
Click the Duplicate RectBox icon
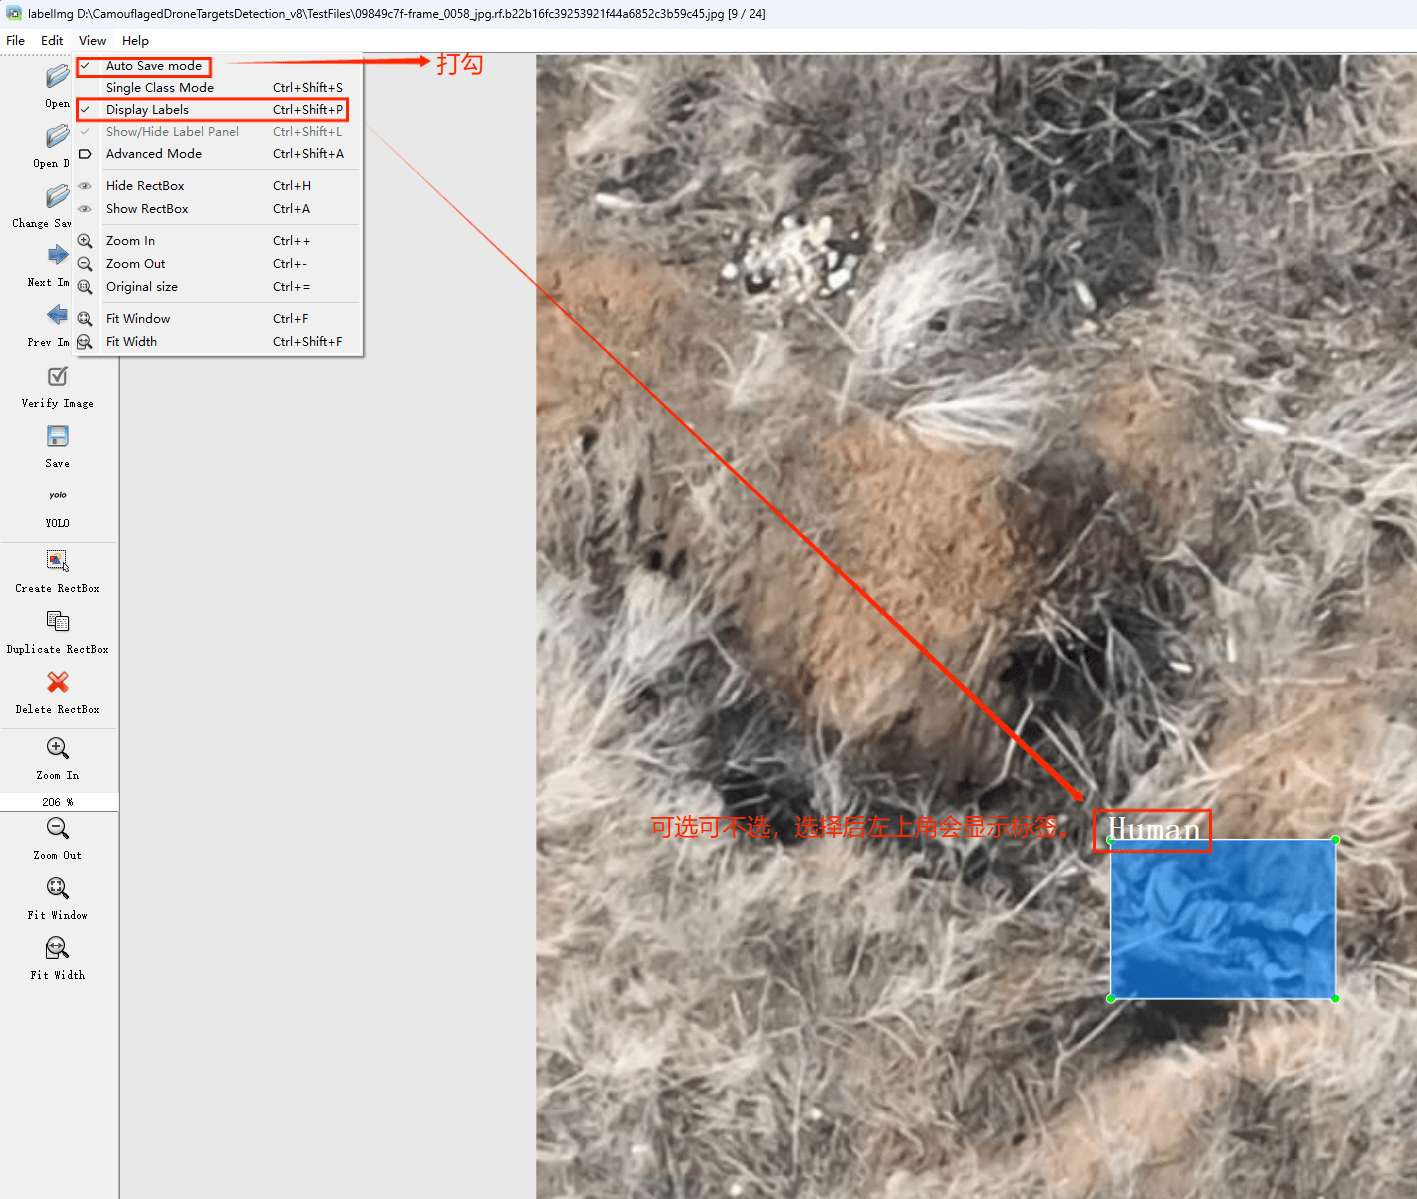[x=58, y=622]
